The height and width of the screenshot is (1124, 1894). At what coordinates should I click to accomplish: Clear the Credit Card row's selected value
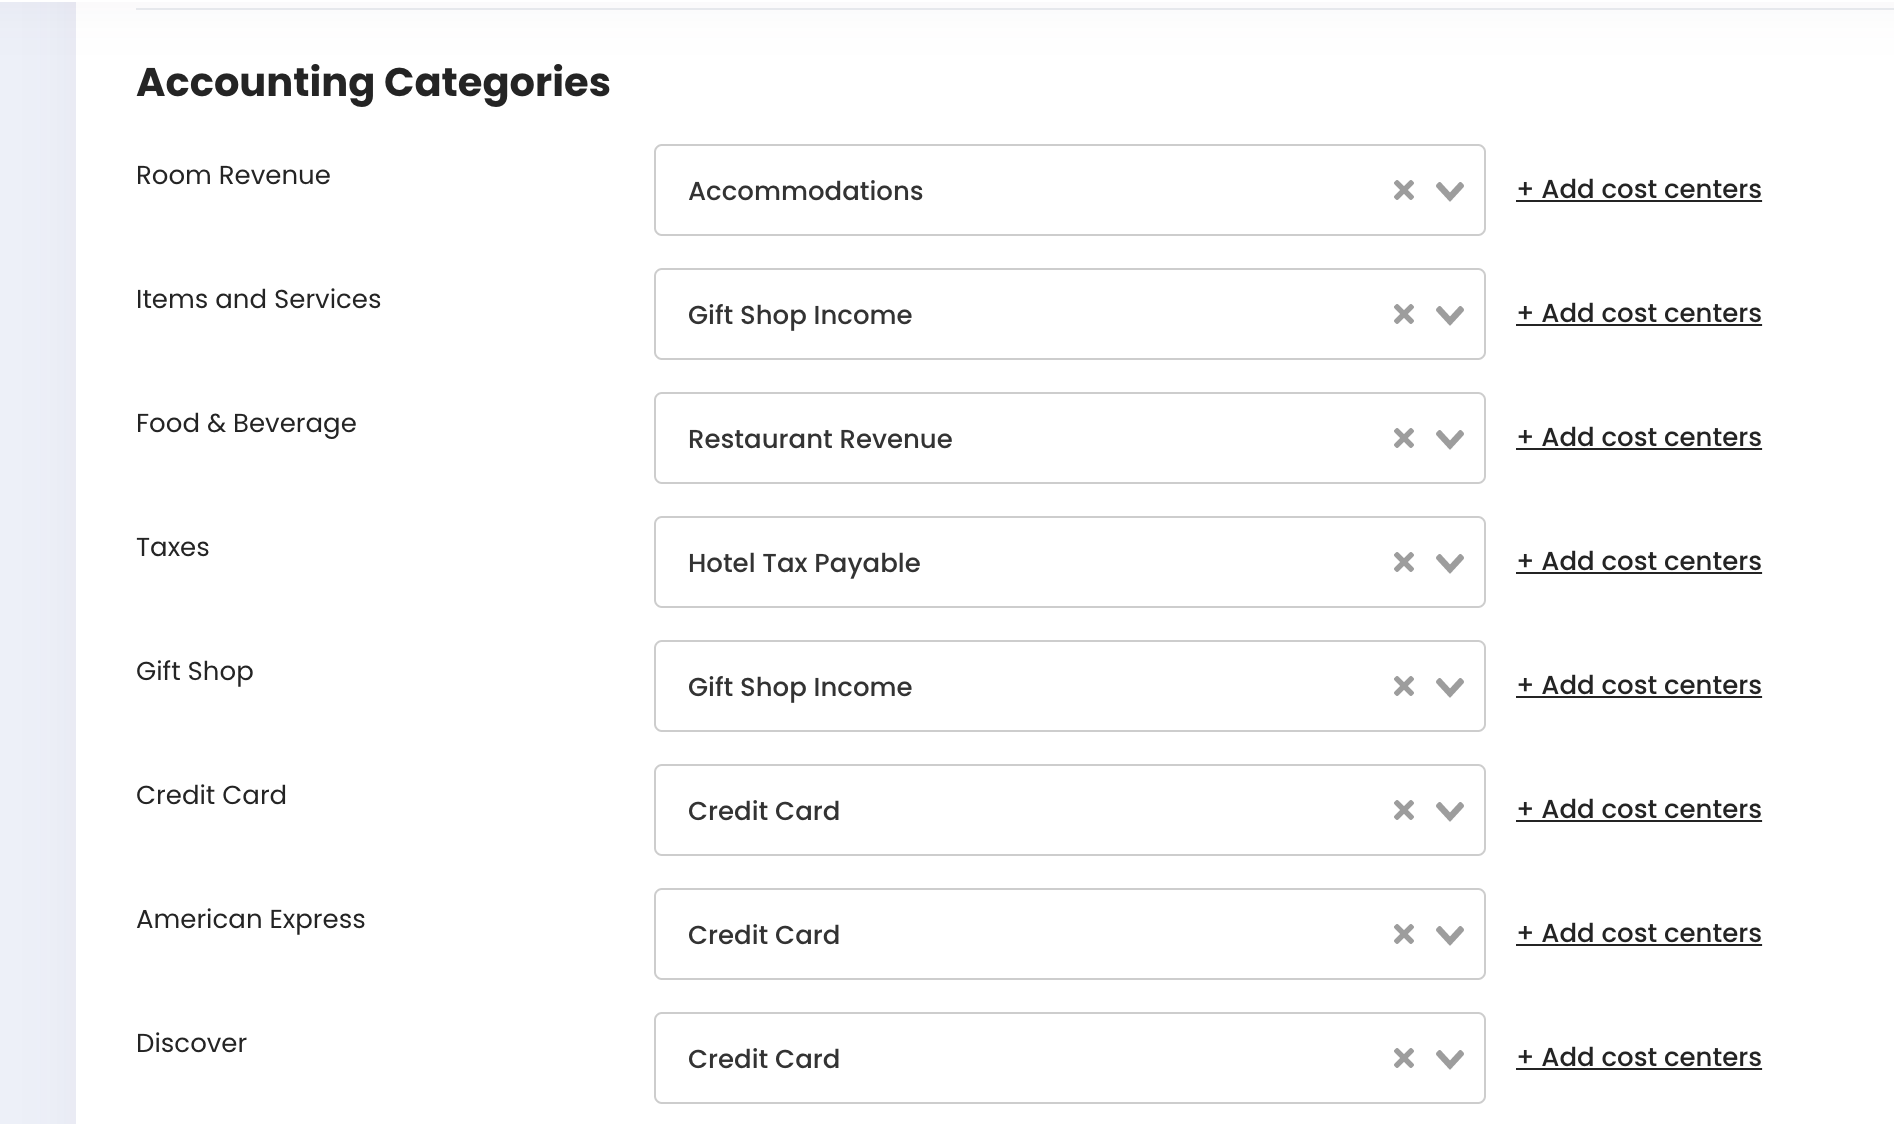1403,810
